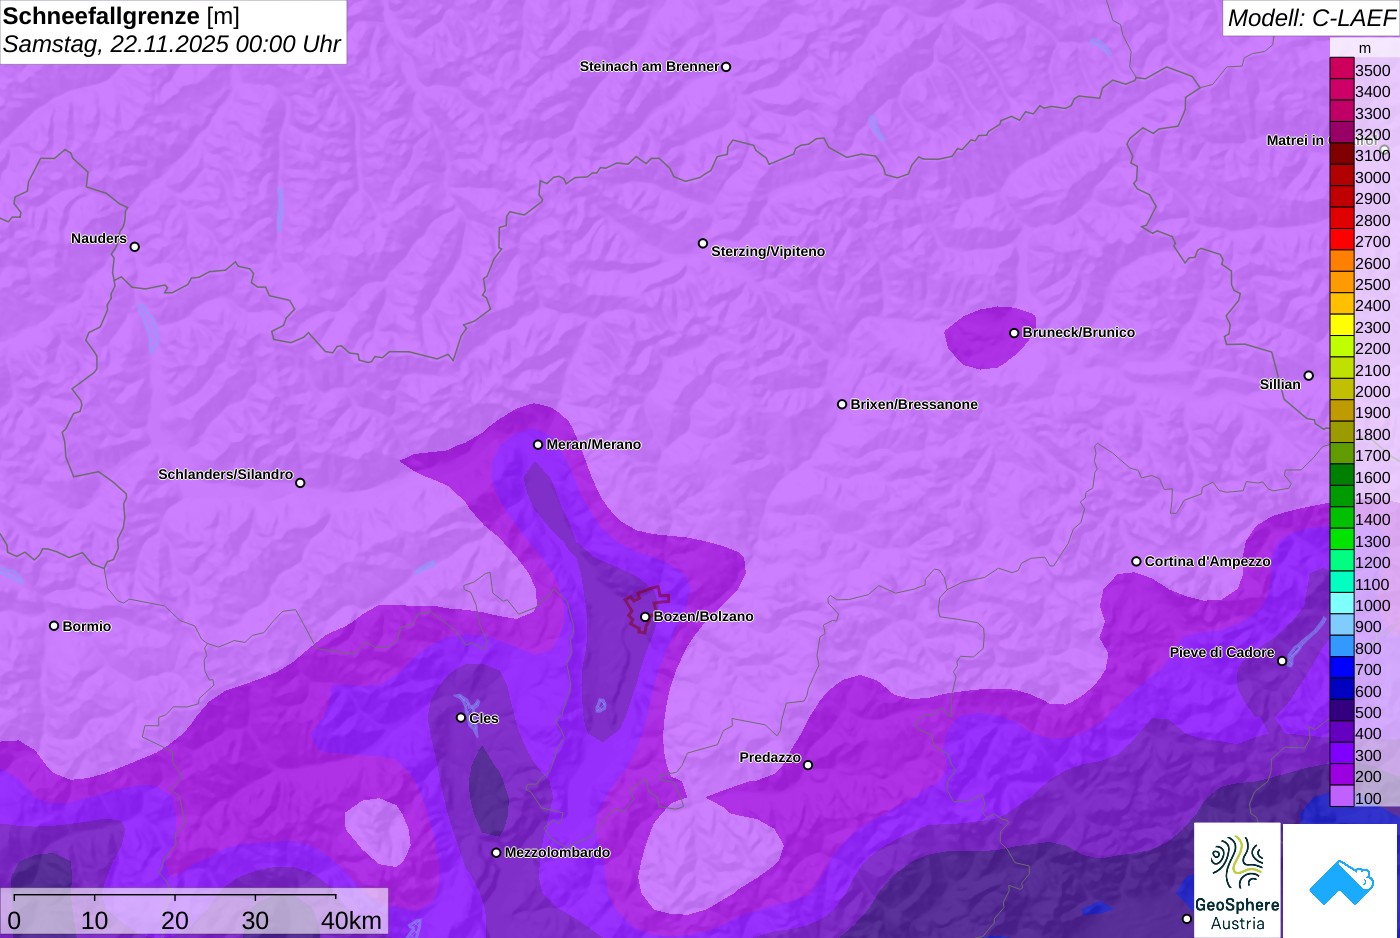Click the Sterzing/Vipiteno label
The image size is (1400, 938).
click(x=768, y=252)
